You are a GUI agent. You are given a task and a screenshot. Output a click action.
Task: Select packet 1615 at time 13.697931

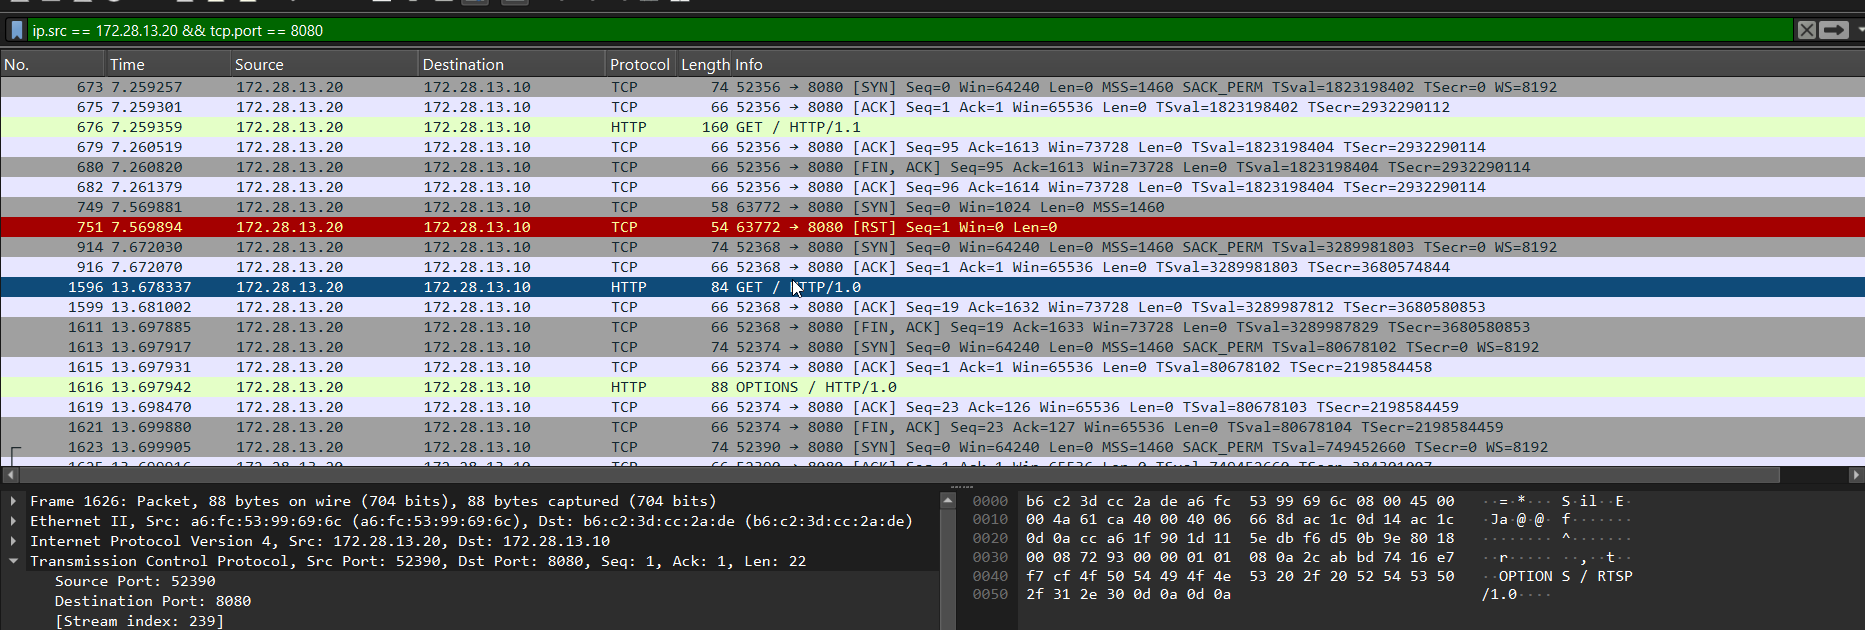[932, 367]
